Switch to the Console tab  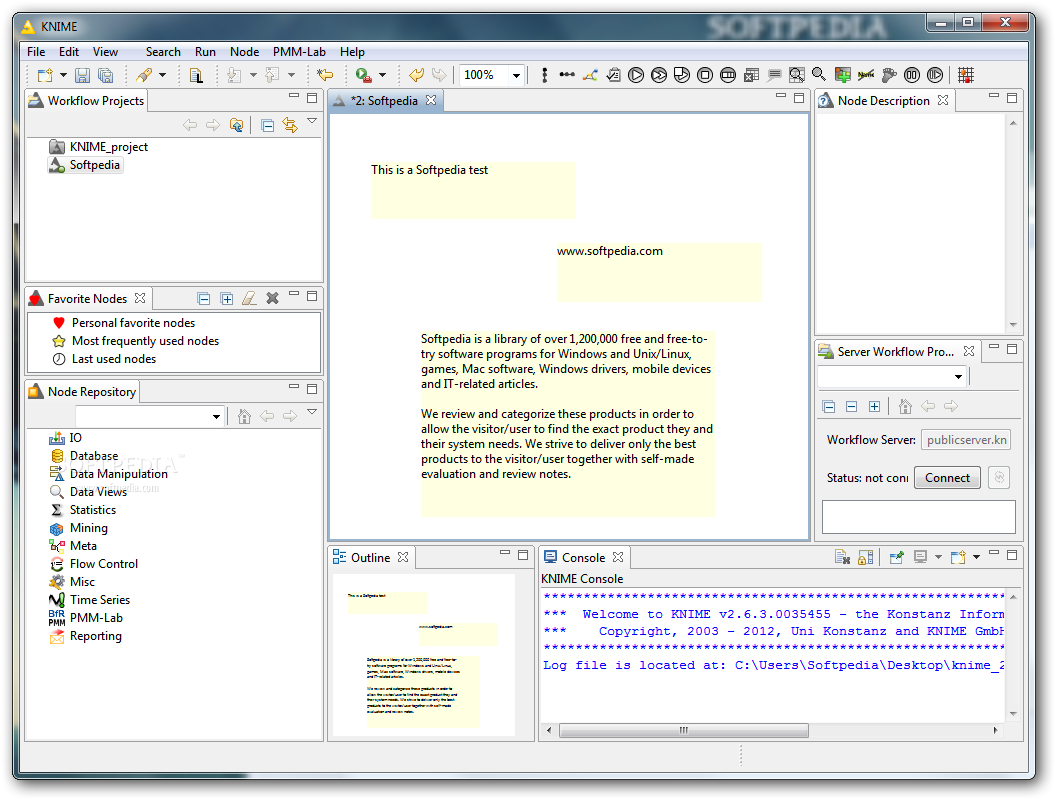[x=583, y=558]
